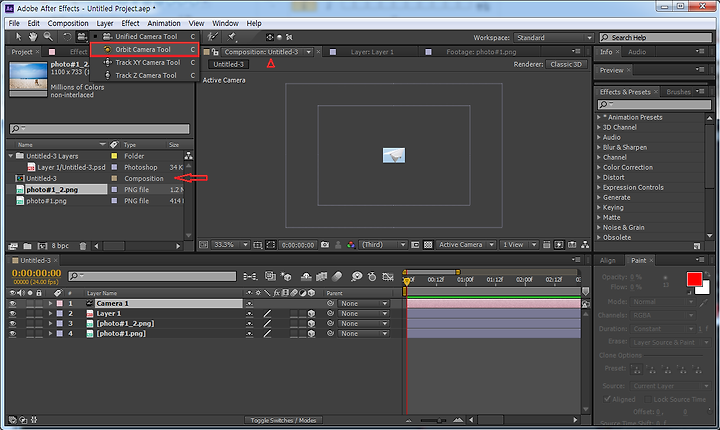Open Parent dropdown for Camera 1
The height and width of the screenshot is (430, 720).
[364, 304]
